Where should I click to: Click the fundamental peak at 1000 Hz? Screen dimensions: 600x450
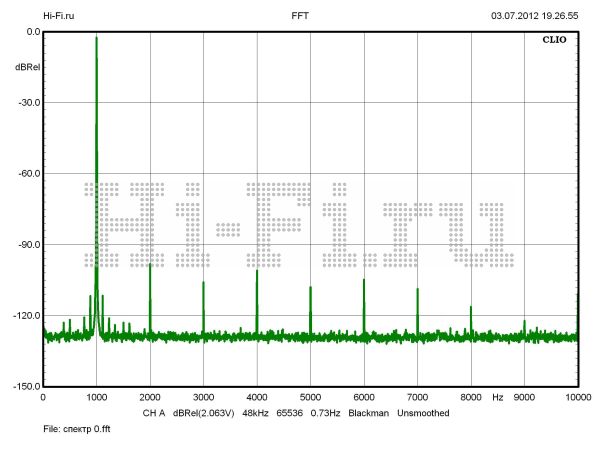(x=96, y=40)
